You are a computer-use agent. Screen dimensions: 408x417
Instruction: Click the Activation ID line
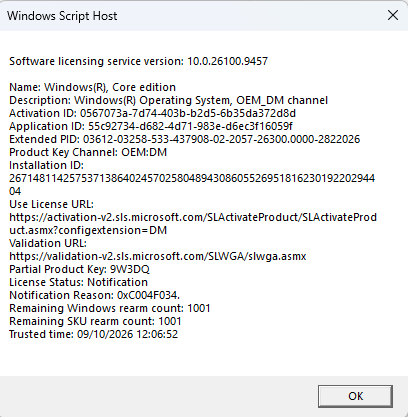tap(152, 113)
